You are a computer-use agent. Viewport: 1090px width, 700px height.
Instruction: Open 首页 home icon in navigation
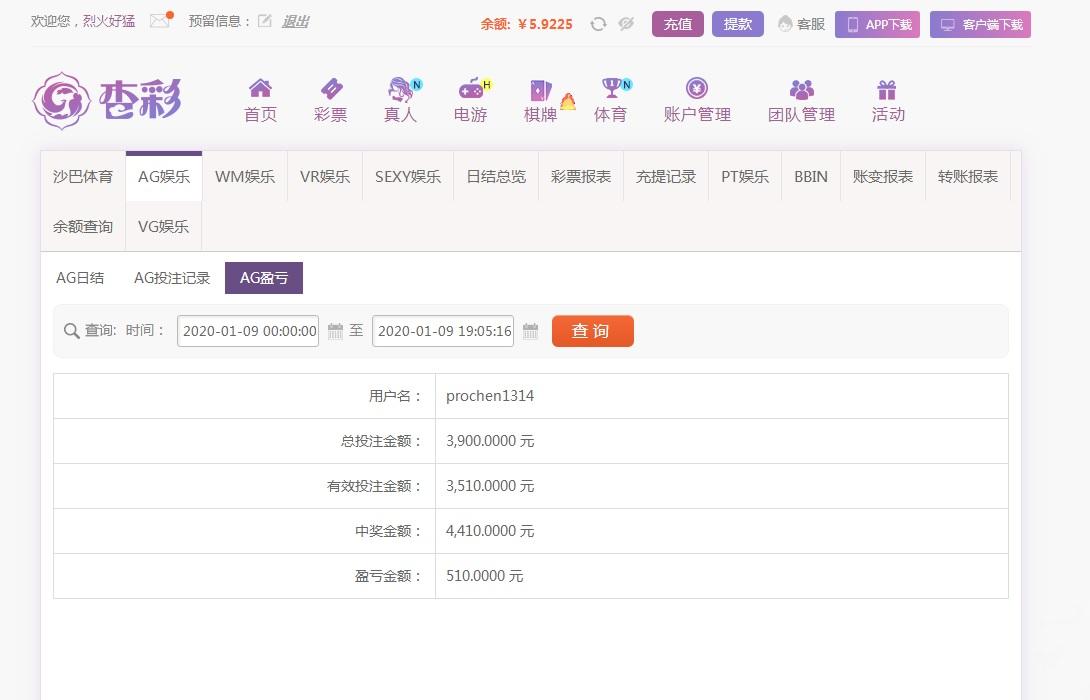(x=260, y=89)
